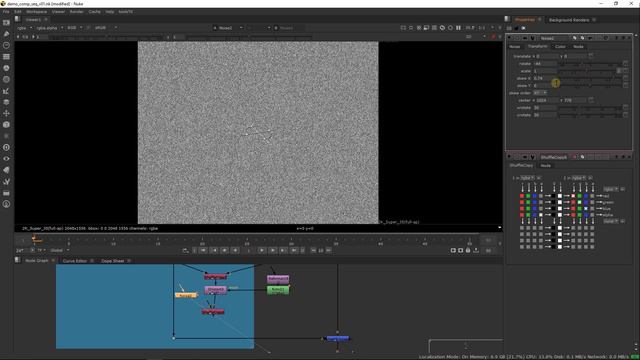The image size is (640, 360).
Task: Switch to the Dope Sheet tab
Action: point(113,261)
